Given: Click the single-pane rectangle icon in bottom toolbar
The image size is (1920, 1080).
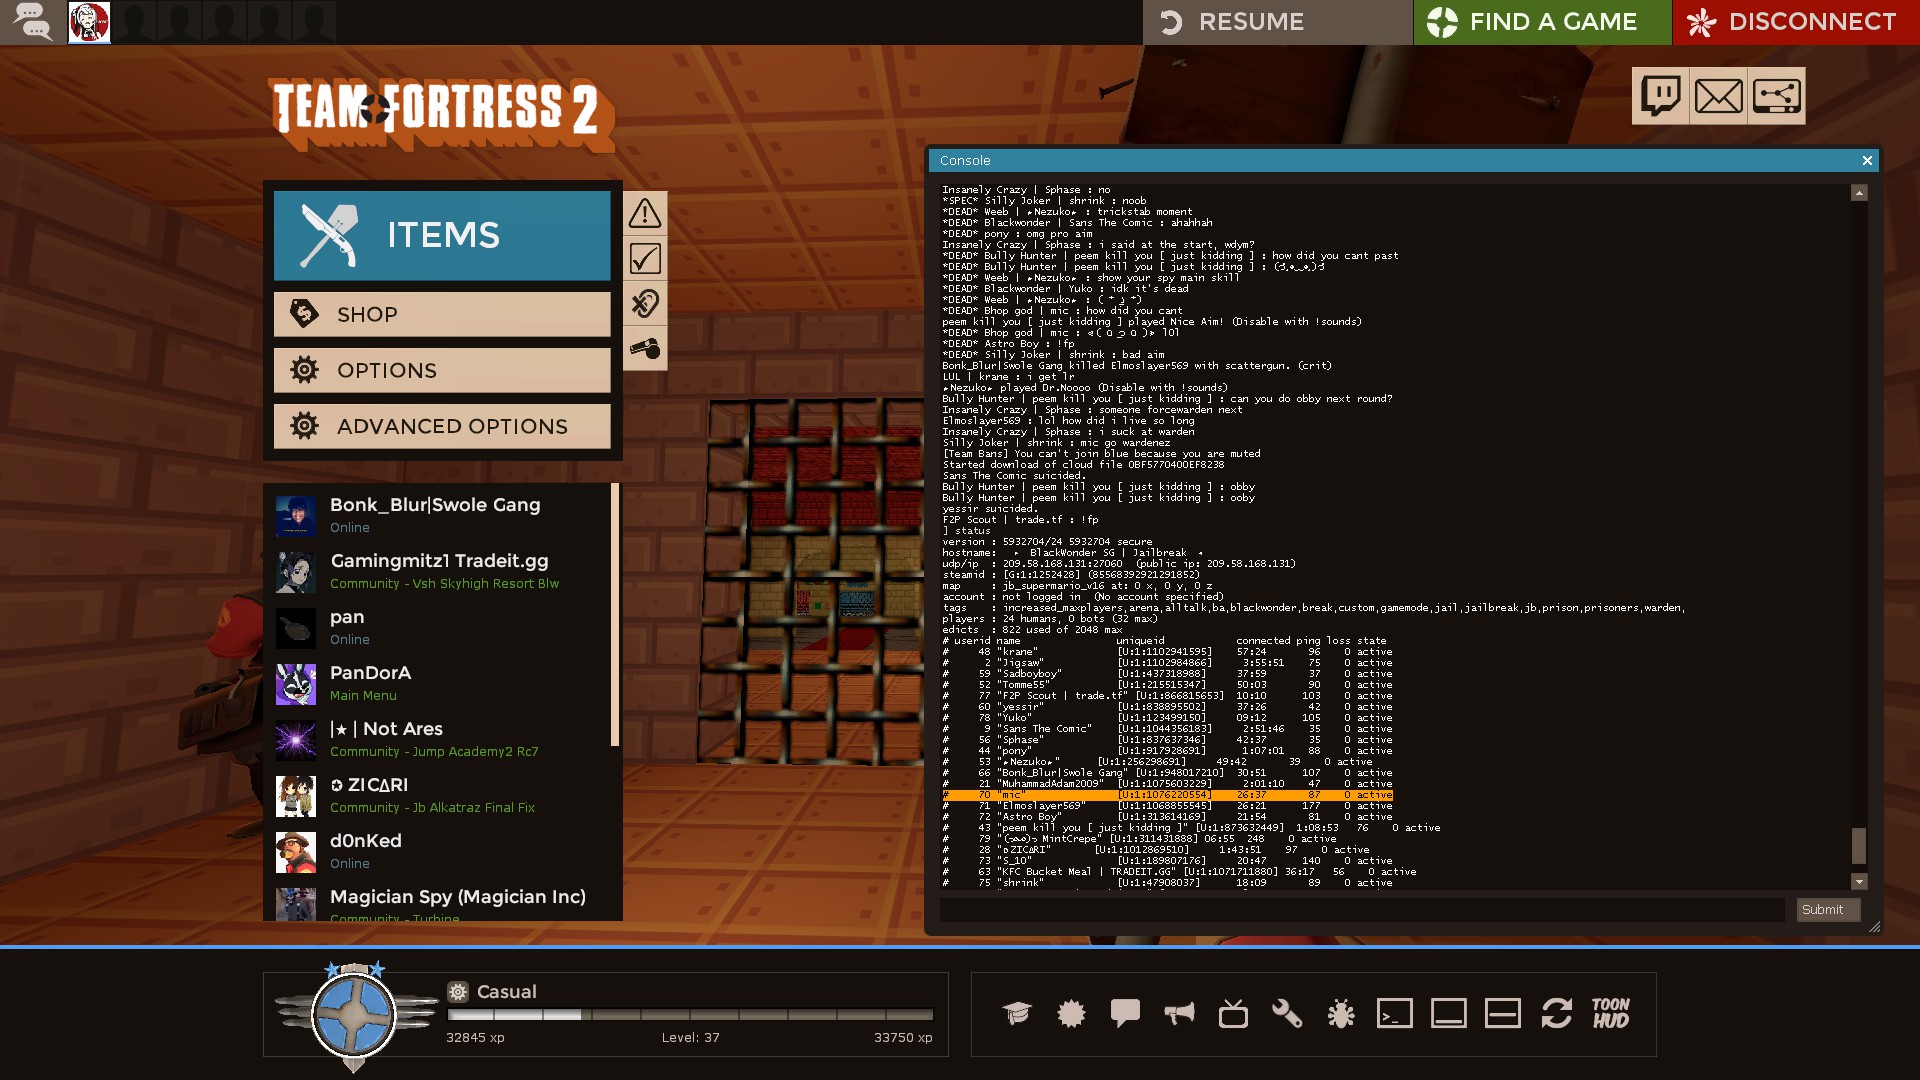Looking at the screenshot, I should coord(1449,1013).
